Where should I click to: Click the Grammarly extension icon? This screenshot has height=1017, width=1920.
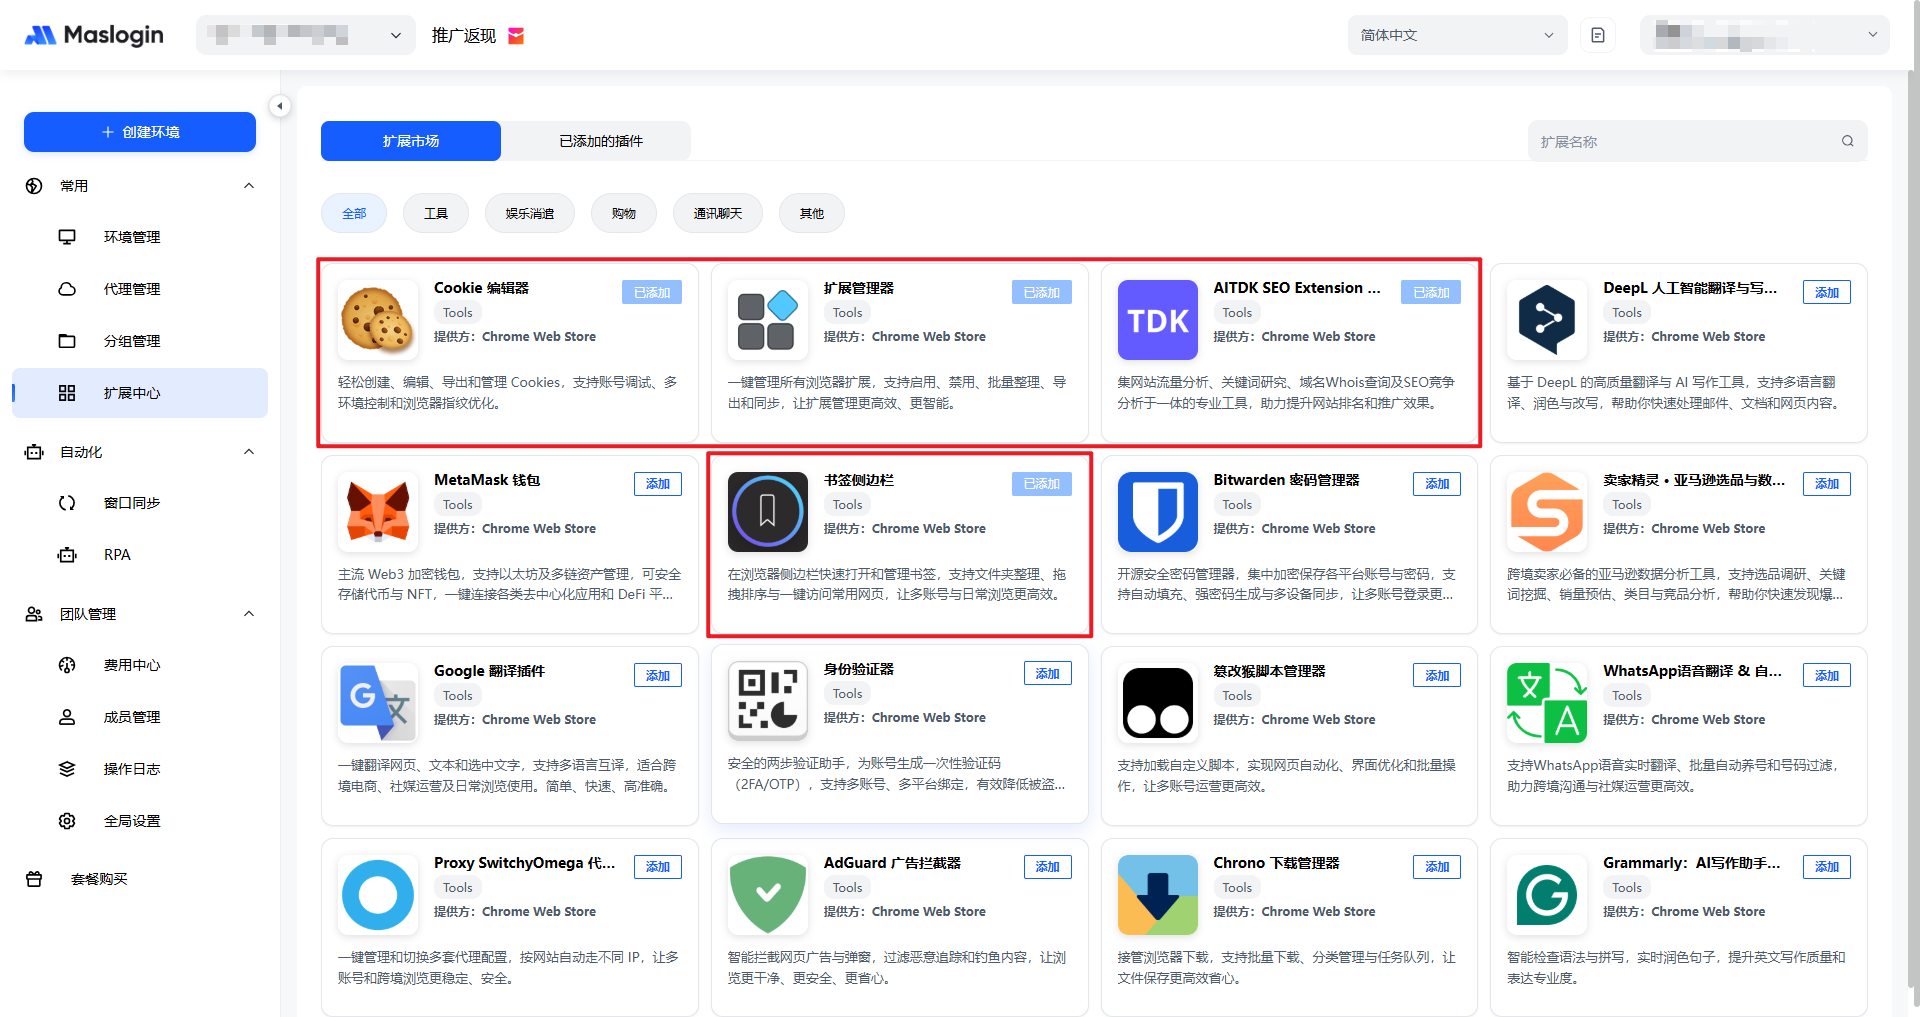click(1546, 895)
